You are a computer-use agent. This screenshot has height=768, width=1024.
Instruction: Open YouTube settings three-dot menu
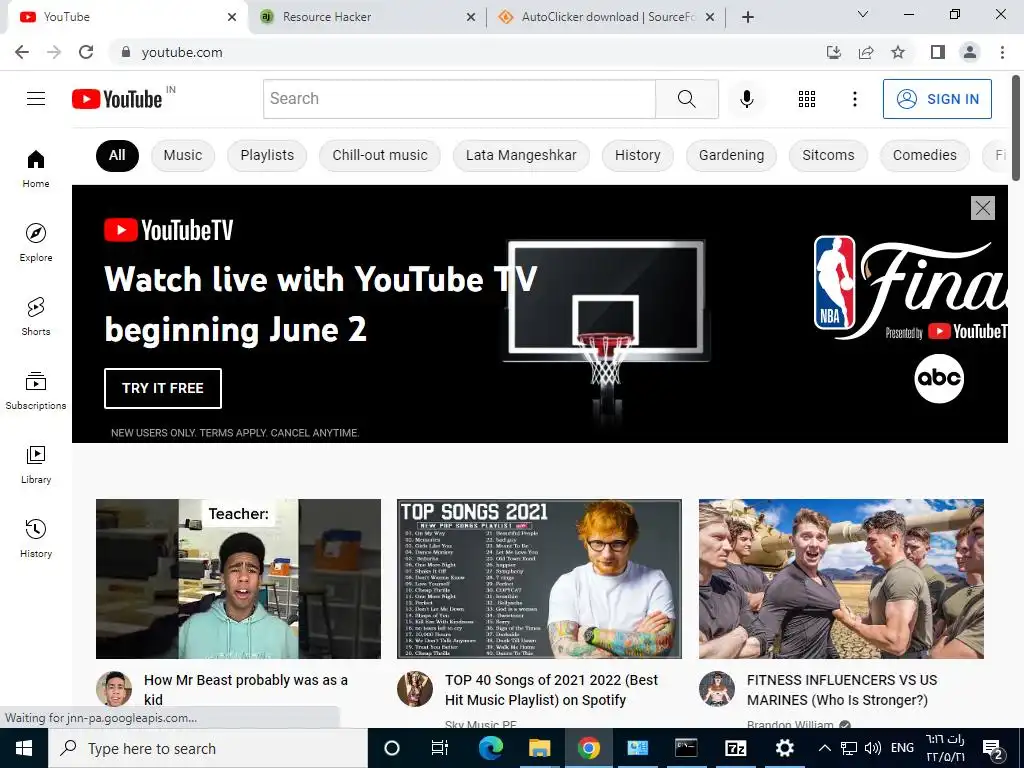[x=854, y=99]
